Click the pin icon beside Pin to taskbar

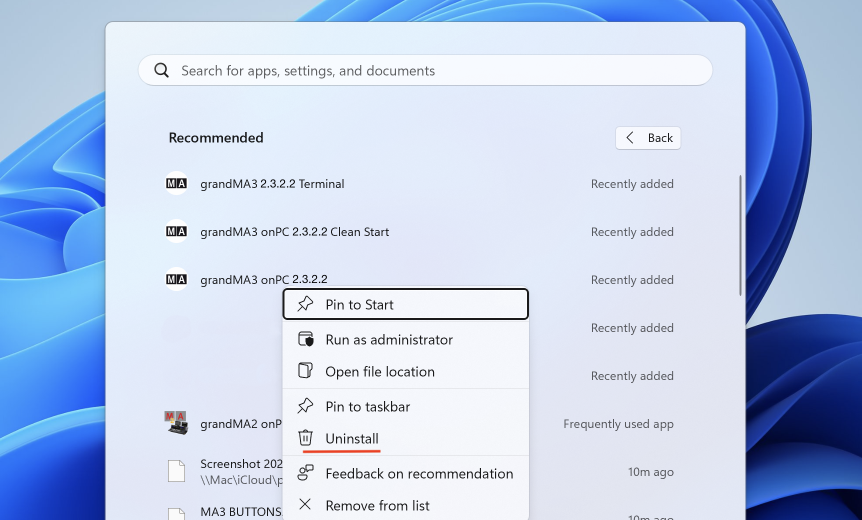[305, 406]
